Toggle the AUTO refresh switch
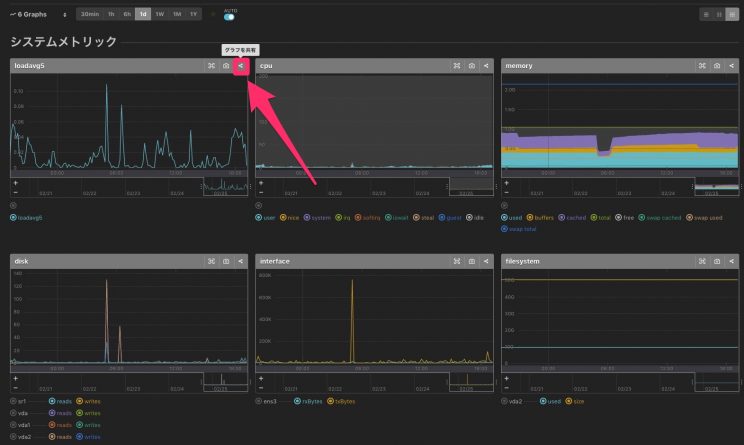The width and height of the screenshot is (744, 445). pos(229,17)
